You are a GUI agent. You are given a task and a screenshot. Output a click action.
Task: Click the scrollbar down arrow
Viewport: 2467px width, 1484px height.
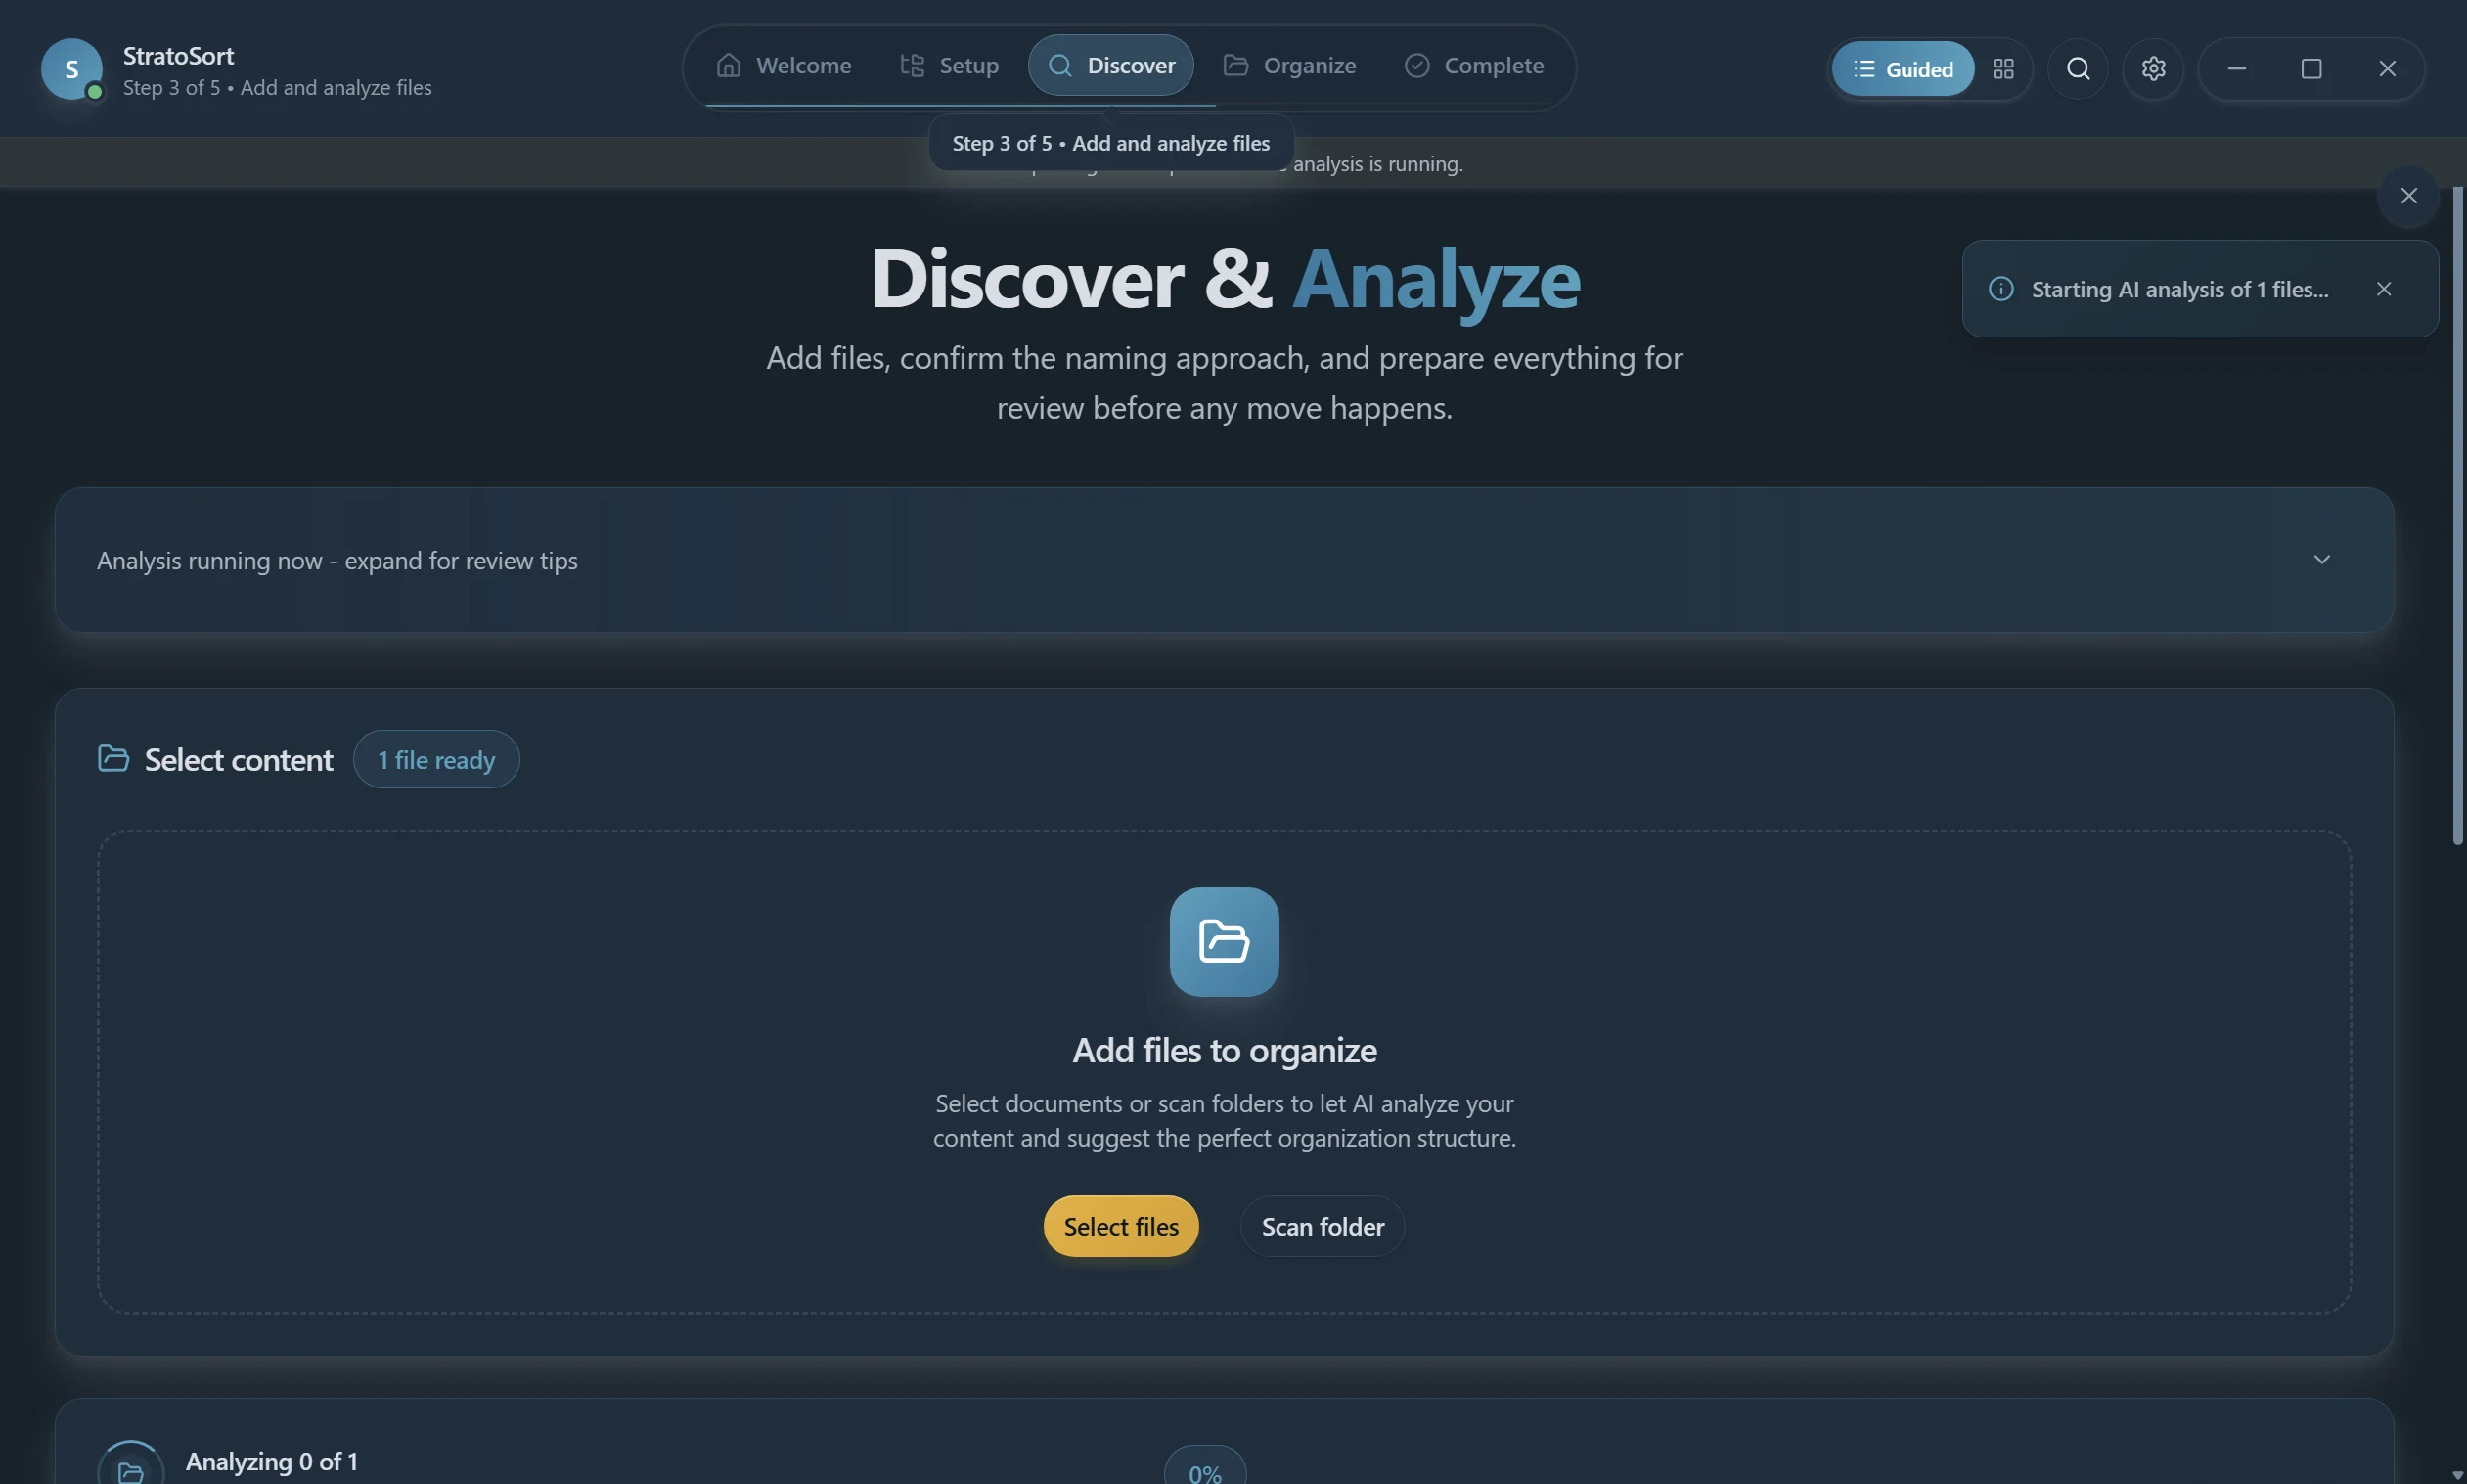click(x=2458, y=1475)
